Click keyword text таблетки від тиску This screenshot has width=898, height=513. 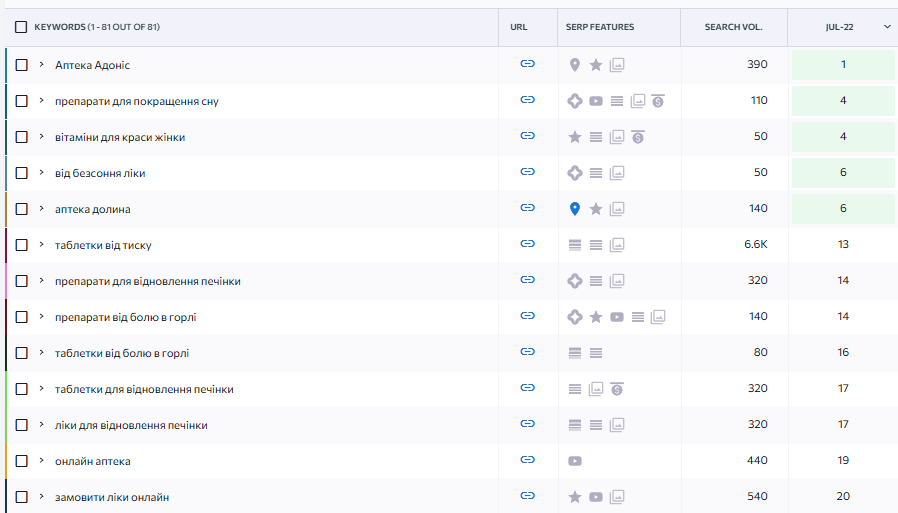pos(103,245)
